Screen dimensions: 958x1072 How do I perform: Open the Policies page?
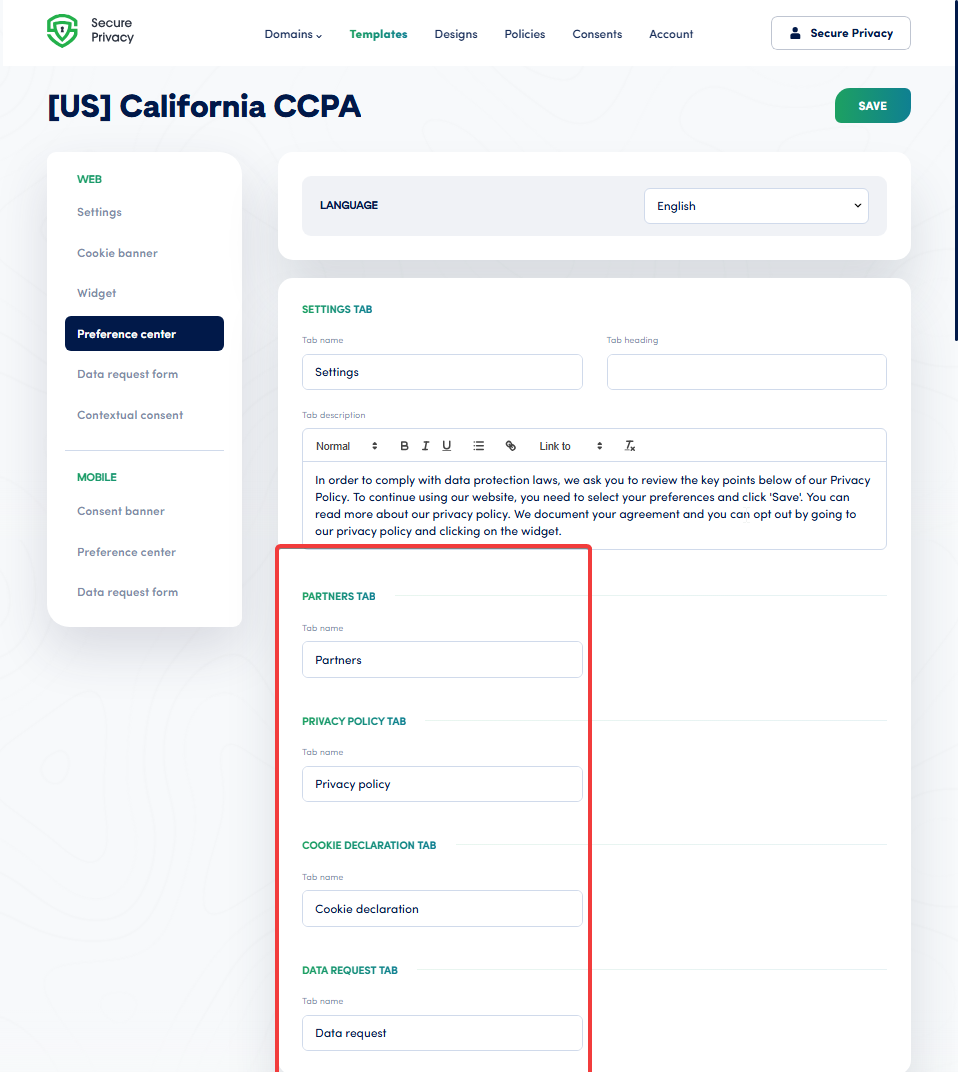[x=525, y=34]
